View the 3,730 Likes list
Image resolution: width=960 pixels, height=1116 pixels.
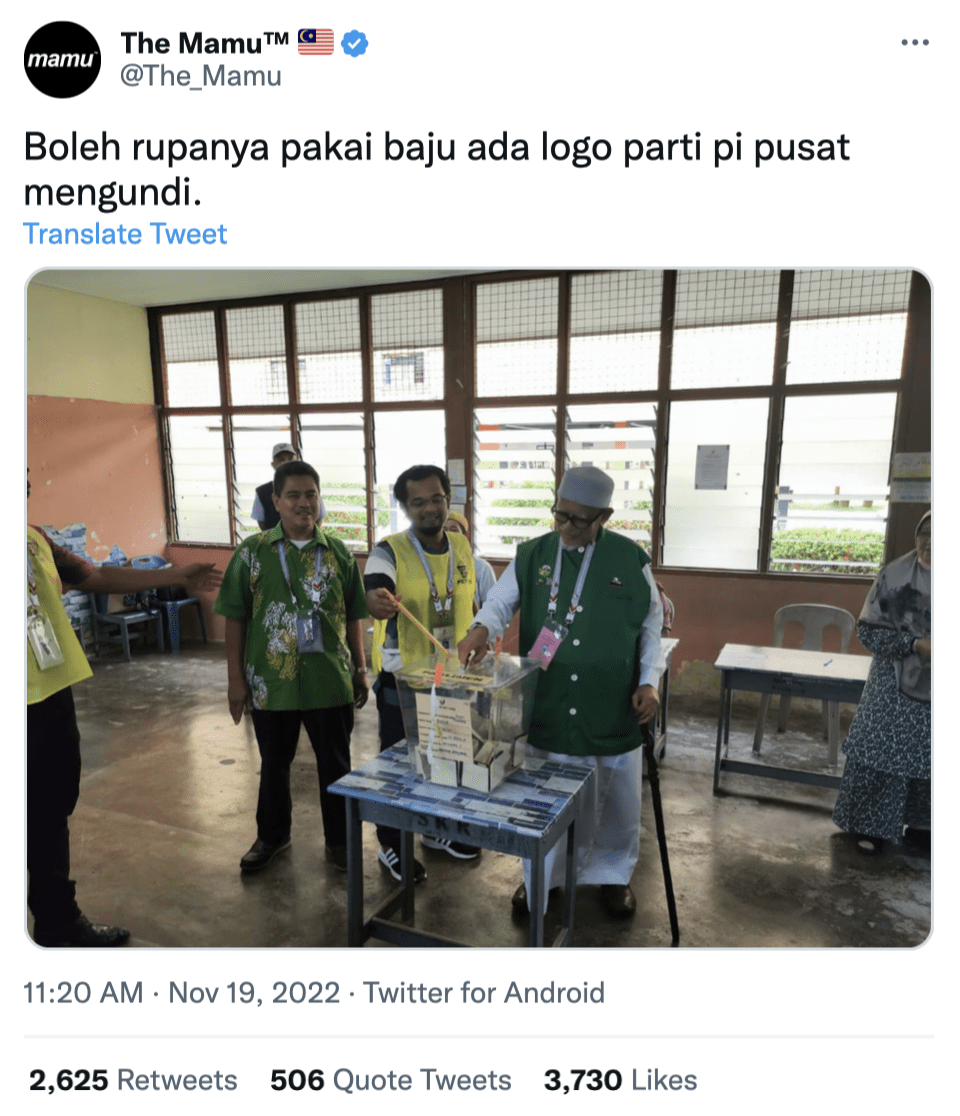[x=621, y=1080]
